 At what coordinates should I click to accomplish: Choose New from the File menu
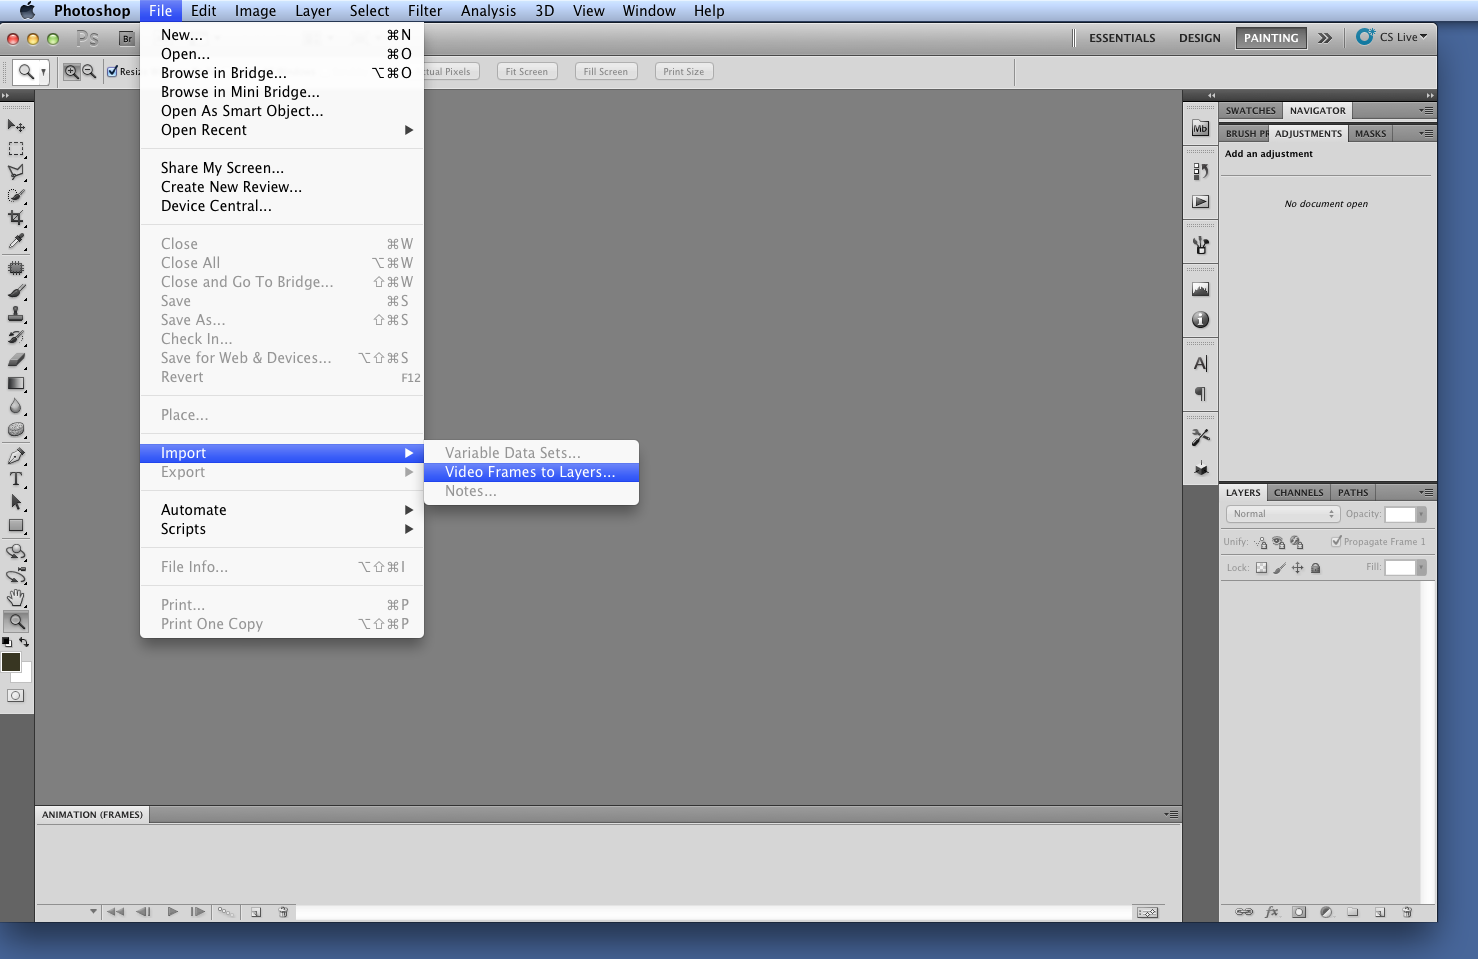click(282, 35)
